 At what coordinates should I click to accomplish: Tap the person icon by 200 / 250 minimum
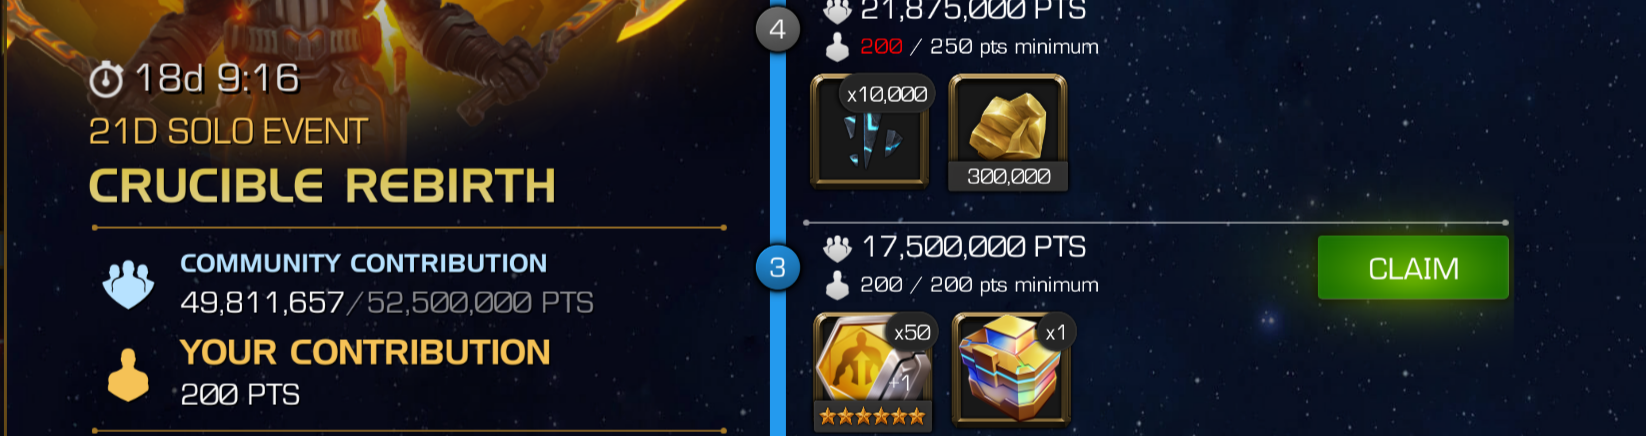click(x=837, y=47)
